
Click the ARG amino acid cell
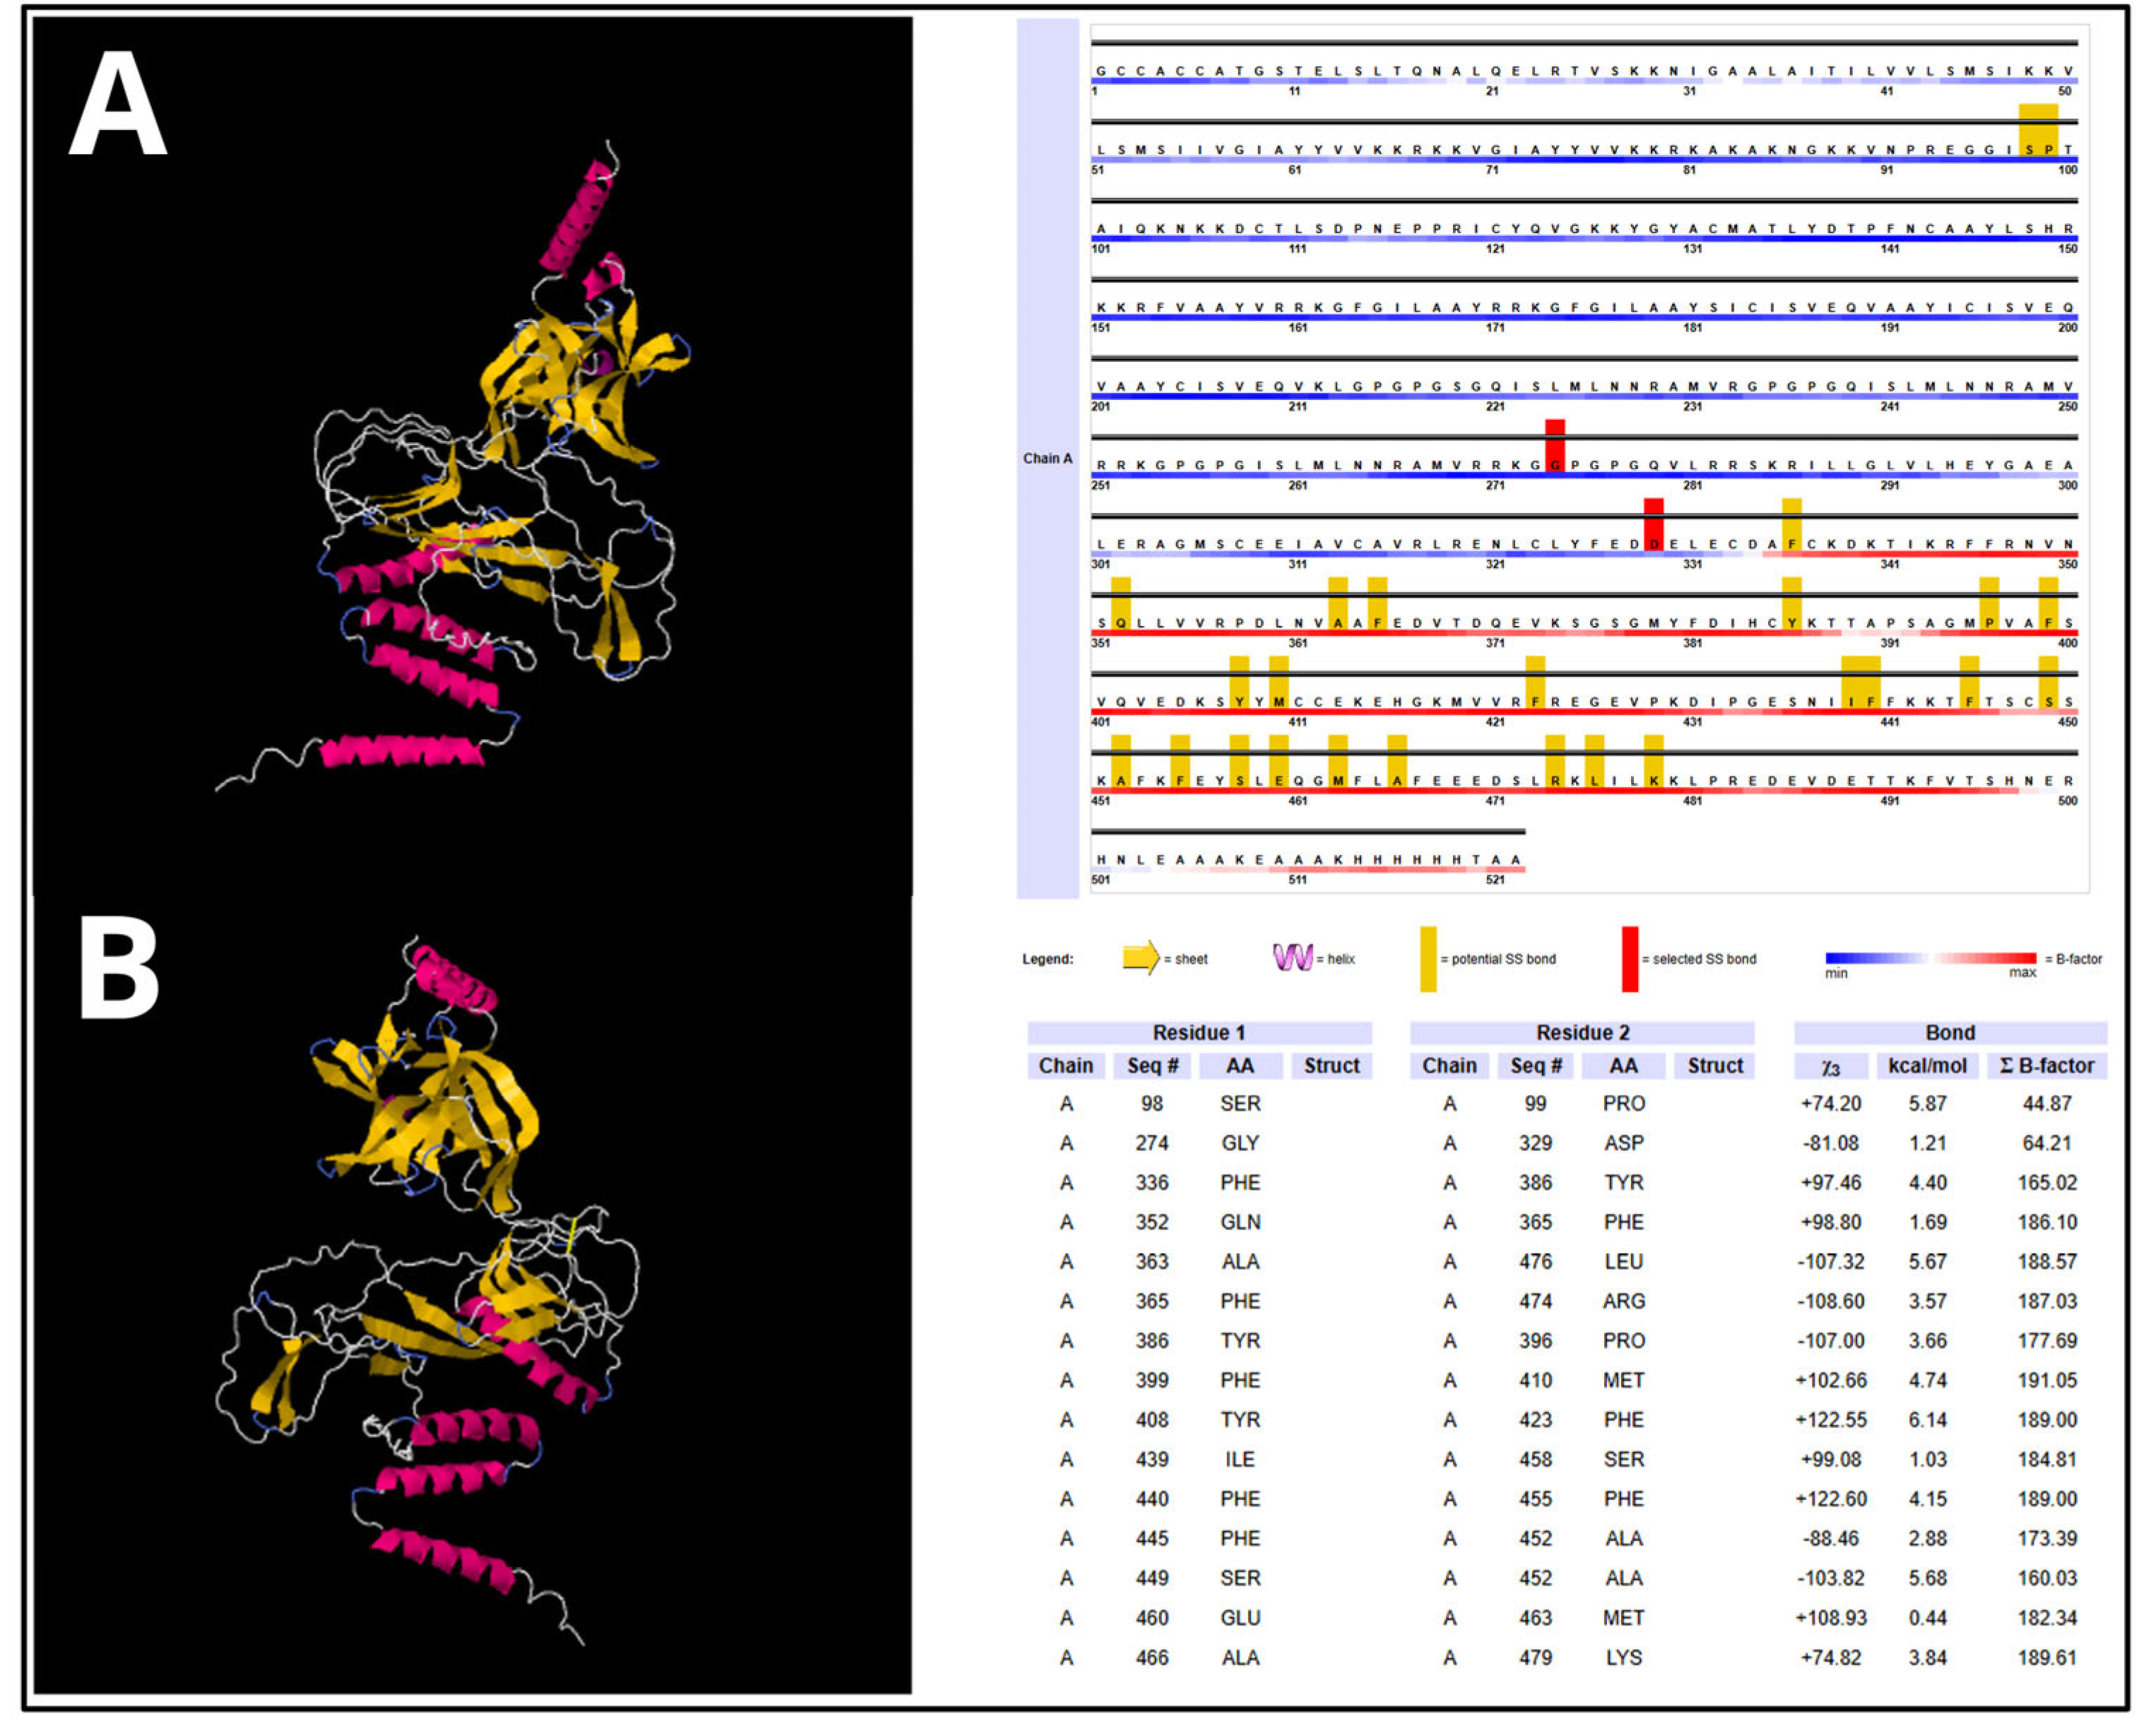click(x=1623, y=1301)
